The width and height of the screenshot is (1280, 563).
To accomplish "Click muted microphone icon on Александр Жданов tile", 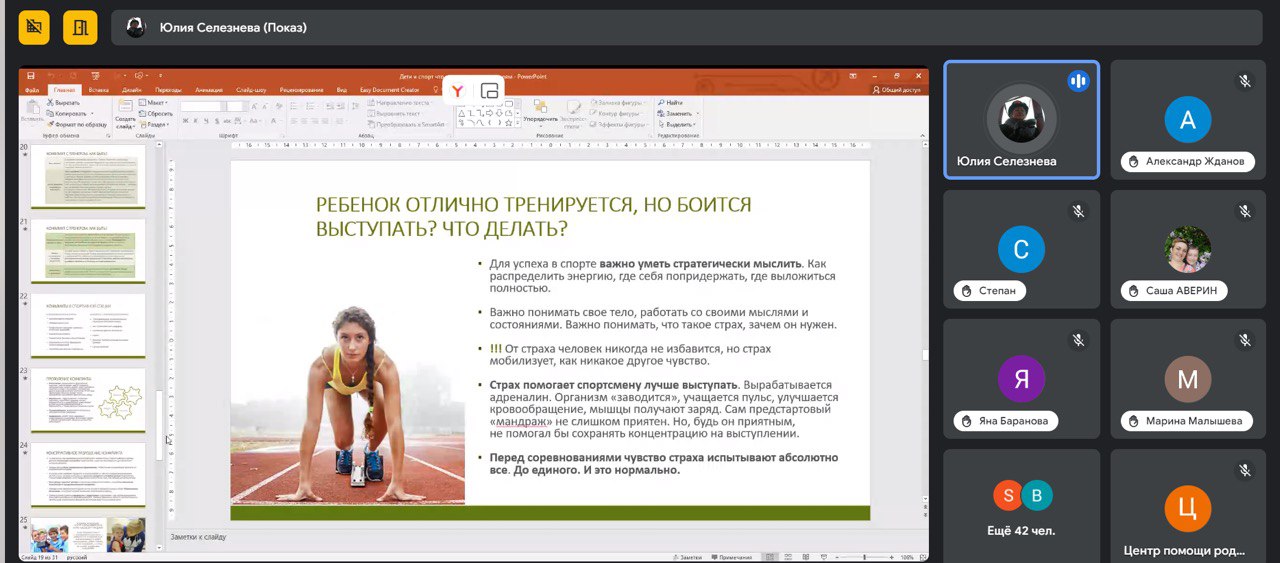I will 1245,82.
